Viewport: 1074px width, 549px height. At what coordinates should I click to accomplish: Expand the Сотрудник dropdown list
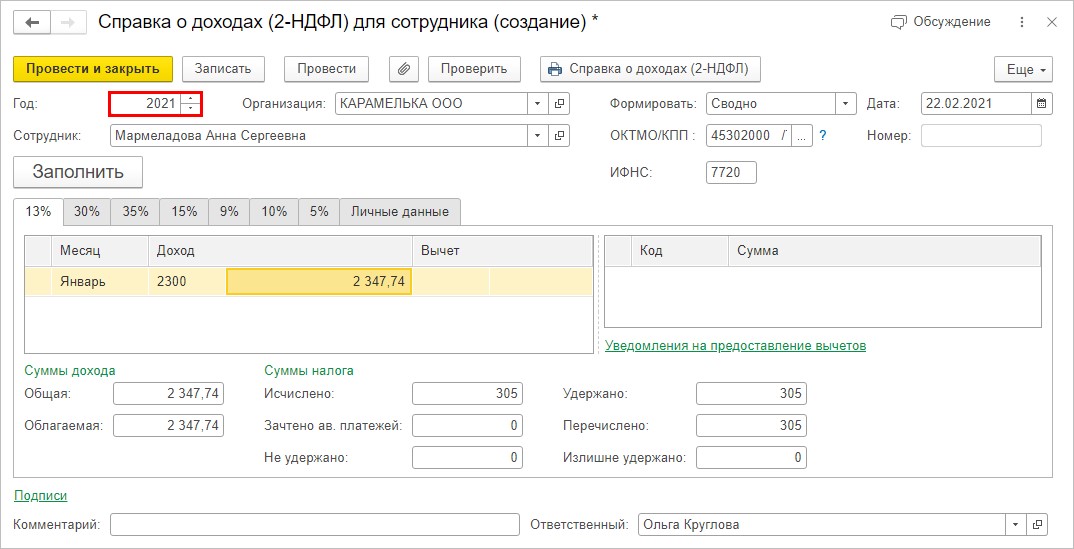(537, 136)
